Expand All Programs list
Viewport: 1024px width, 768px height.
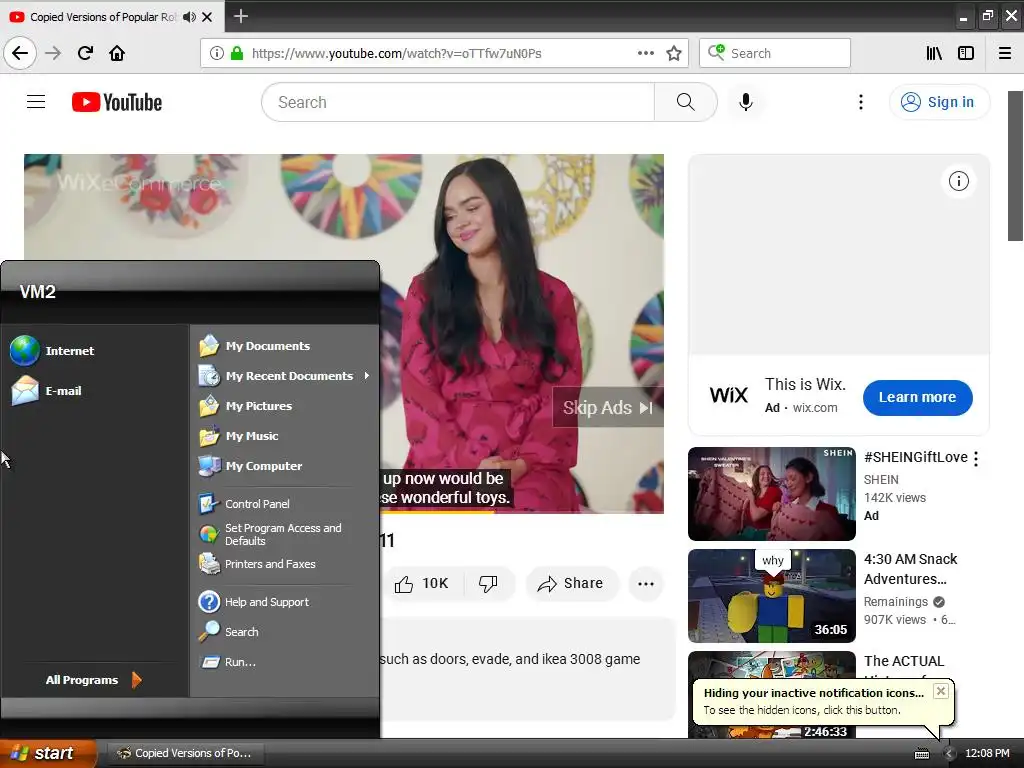point(93,680)
